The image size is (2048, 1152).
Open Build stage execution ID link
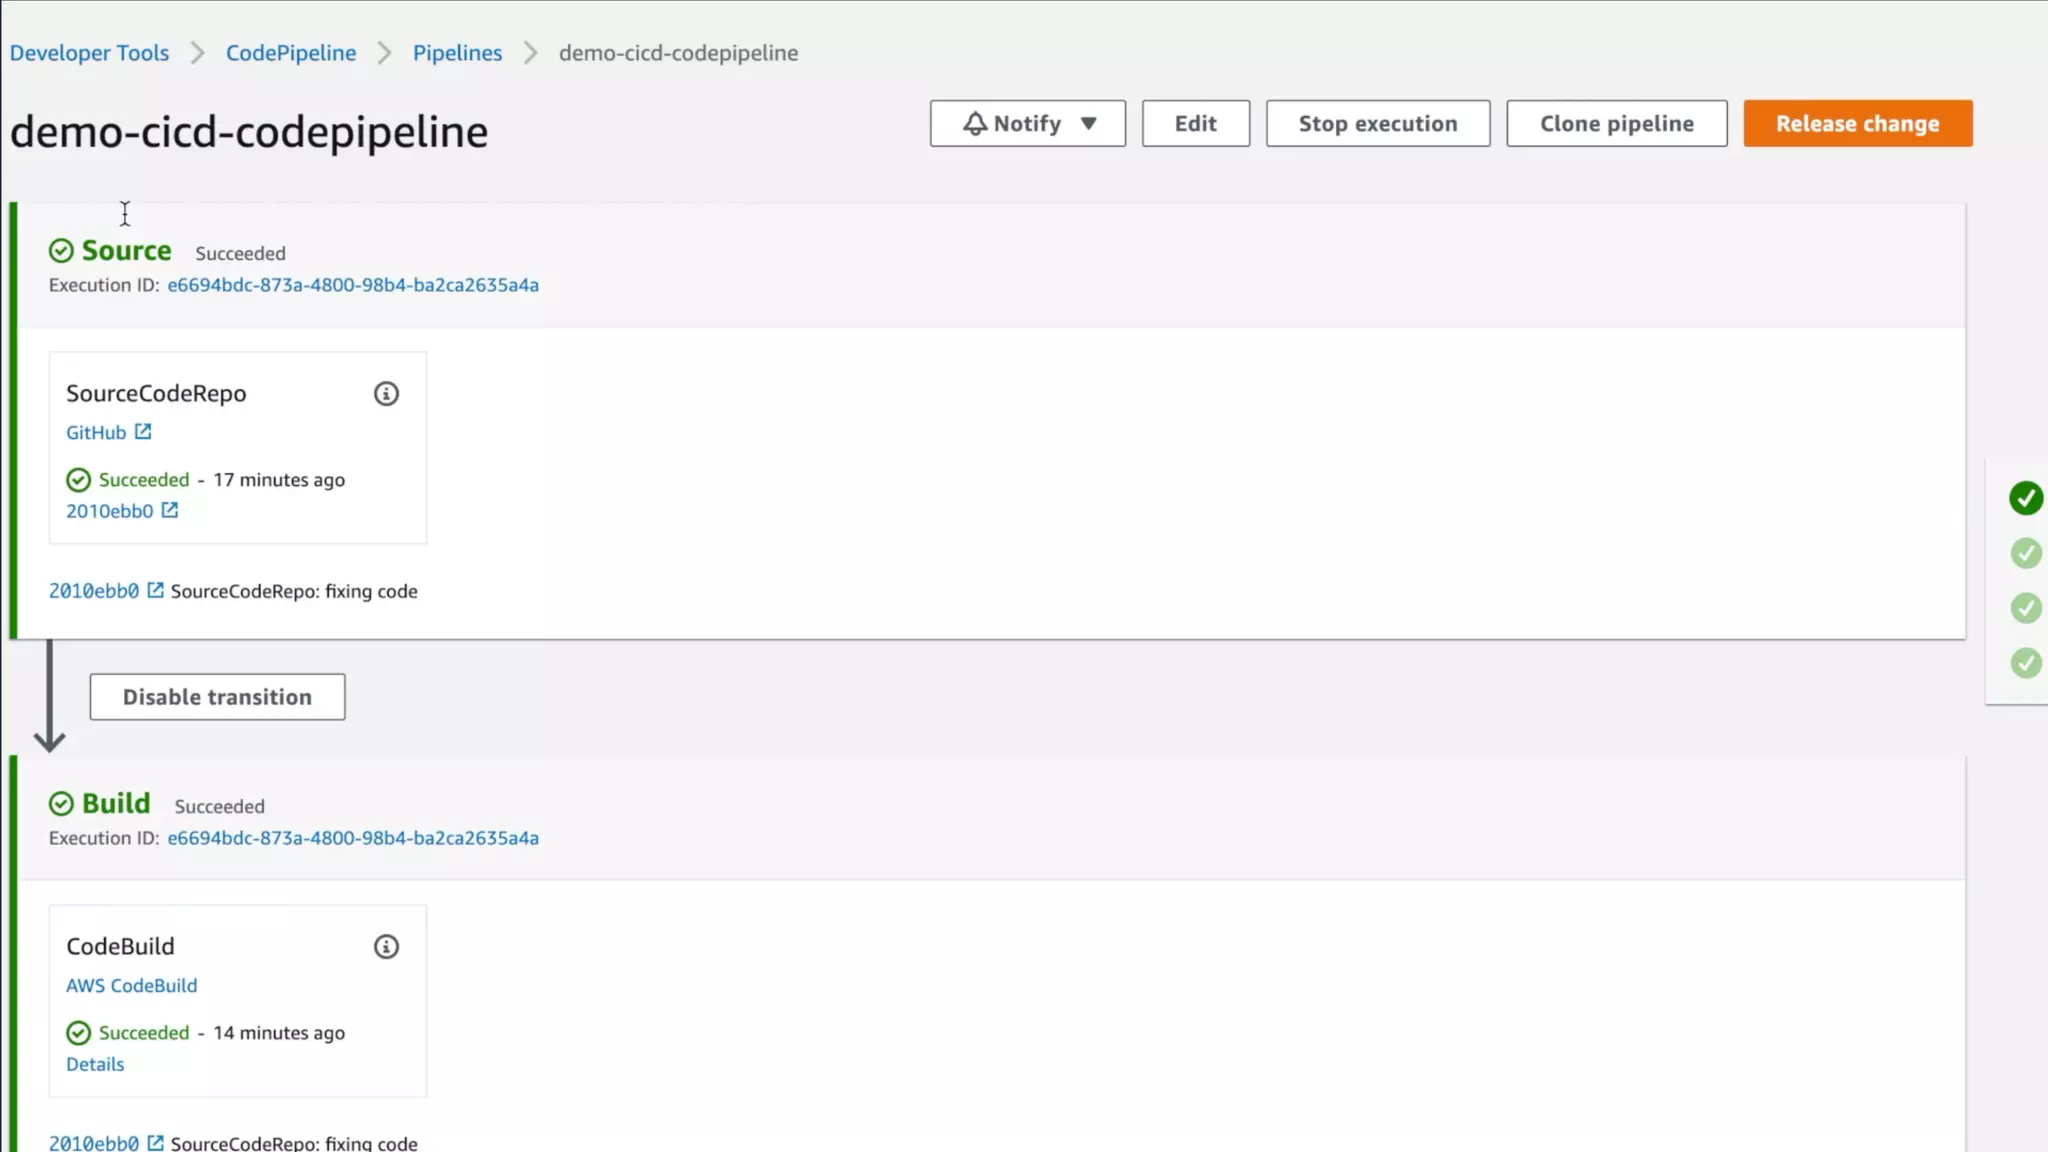tap(353, 837)
